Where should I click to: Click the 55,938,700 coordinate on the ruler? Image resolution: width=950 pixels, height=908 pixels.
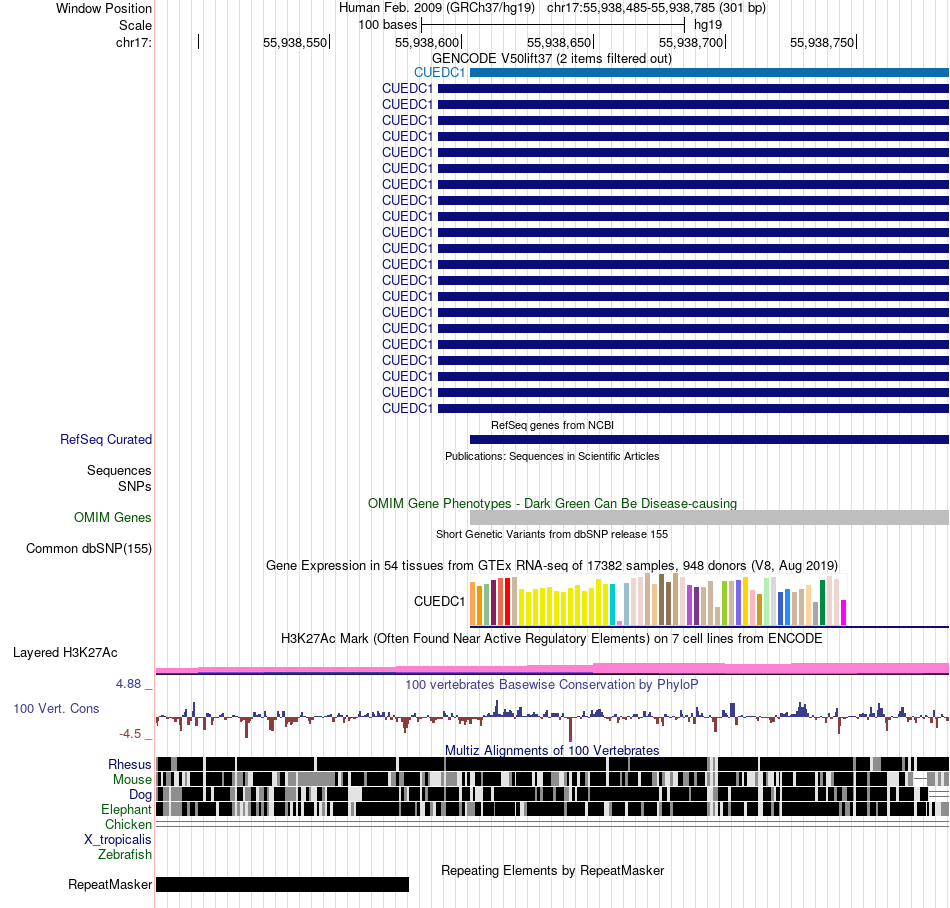691,42
